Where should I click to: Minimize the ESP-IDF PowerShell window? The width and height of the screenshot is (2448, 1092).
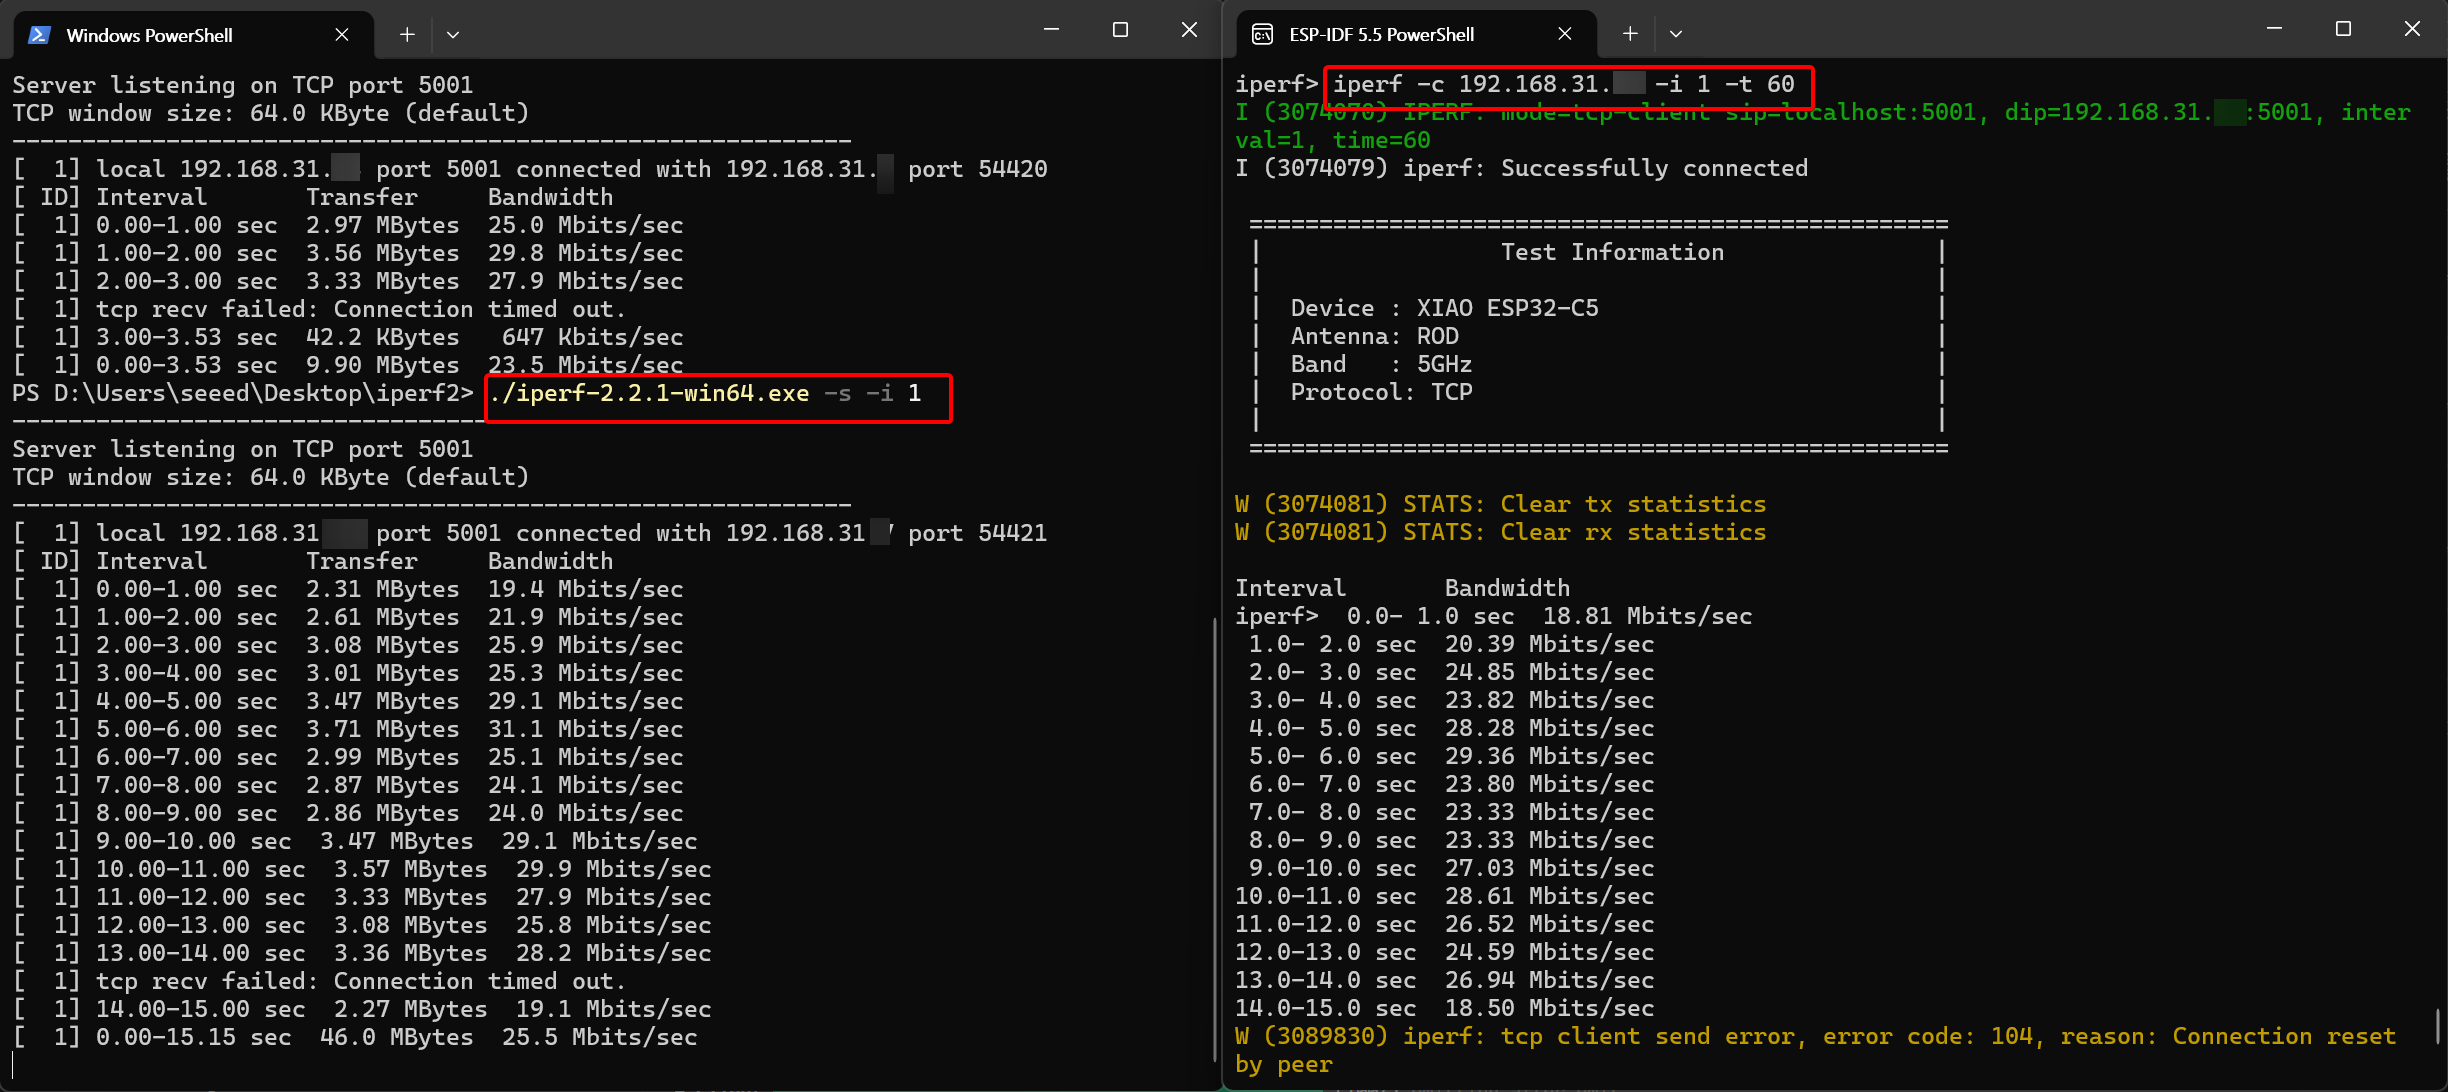2274,29
